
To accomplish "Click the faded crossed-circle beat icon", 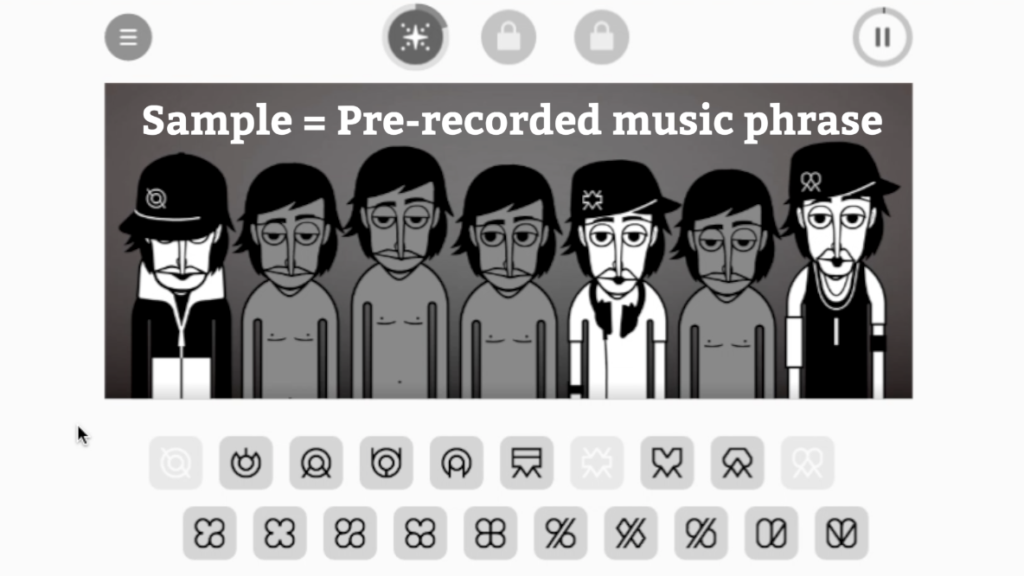I will pos(176,463).
